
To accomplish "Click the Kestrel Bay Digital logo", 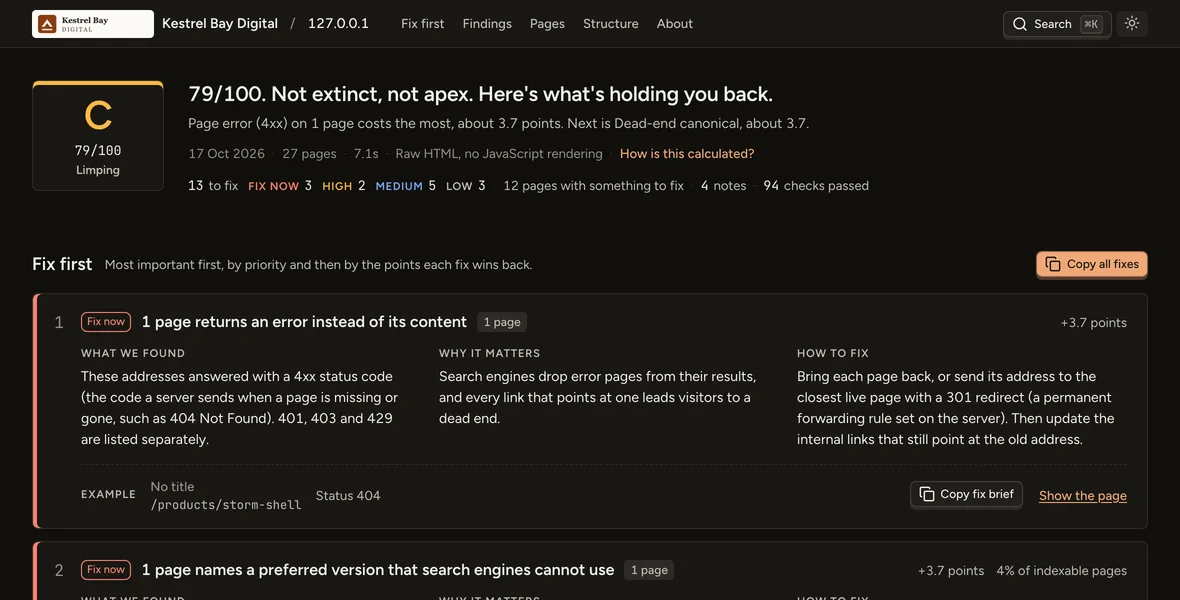I will click(93, 24).
